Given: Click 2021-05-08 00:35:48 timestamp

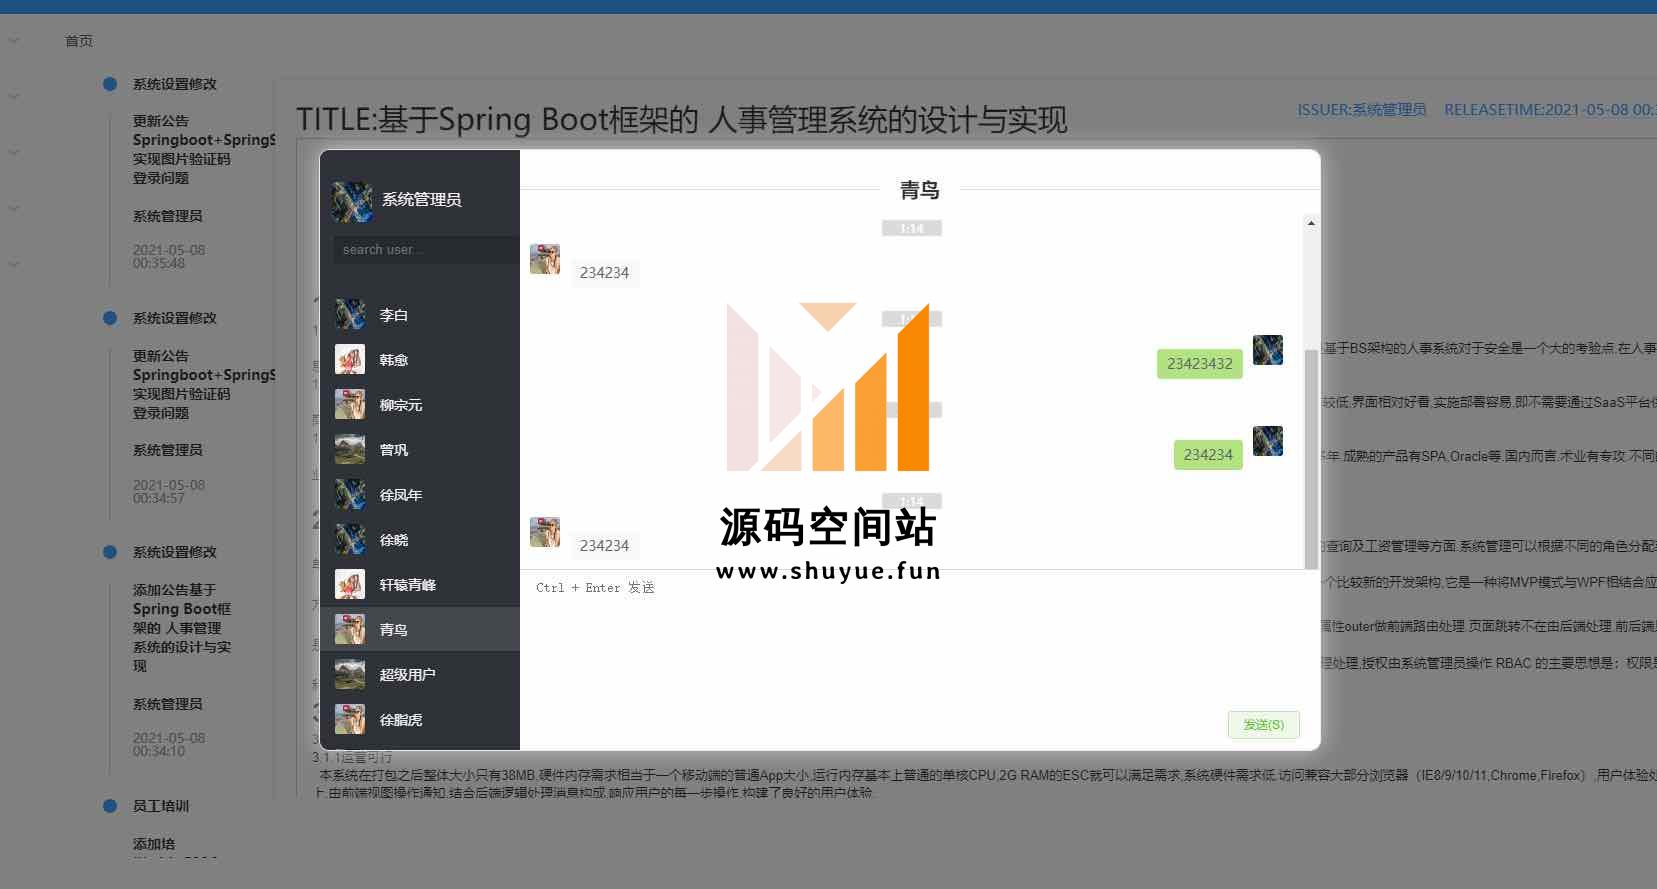Looking at the screenshot, I should (169, 257).
